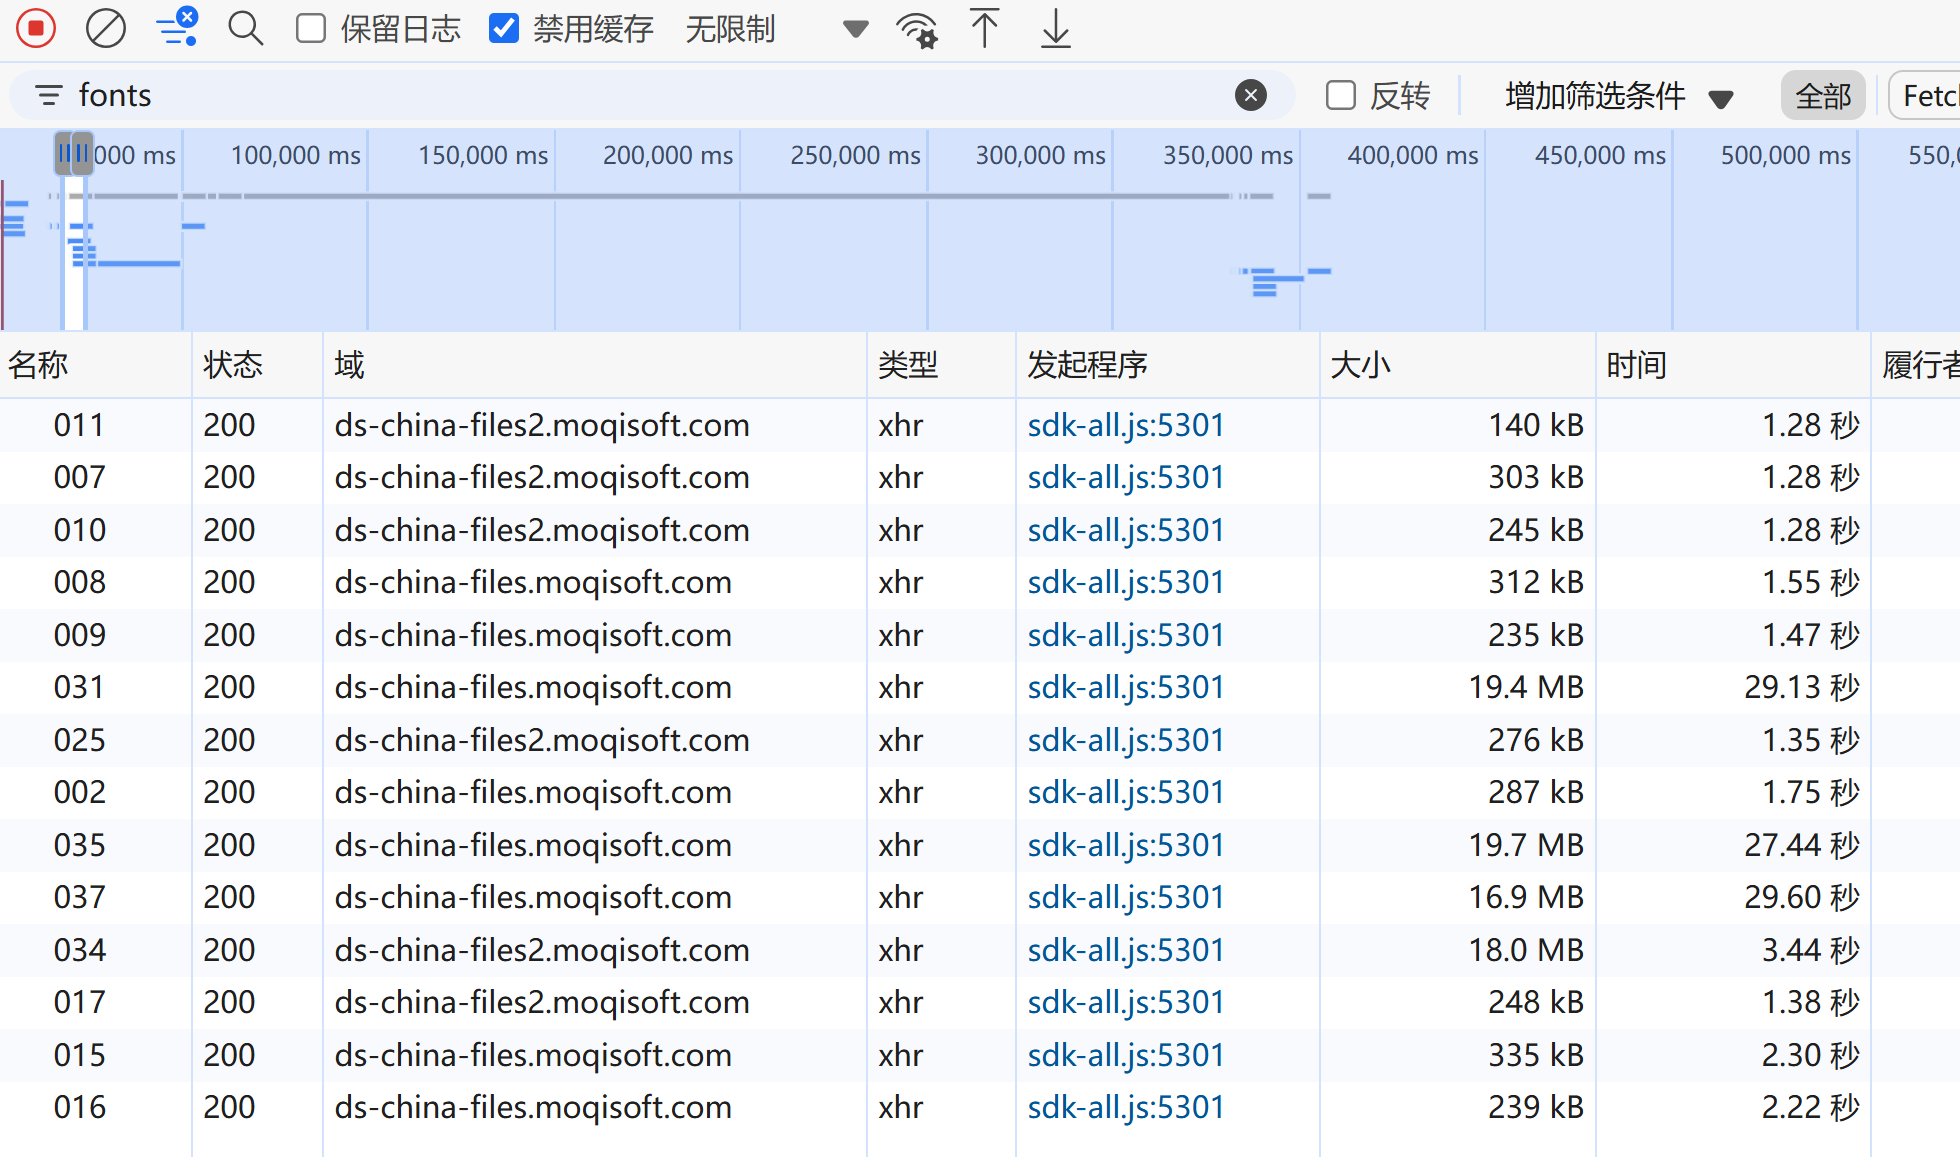
Task: Open network conditions wifi settings icon
Action: (x=916, y=30)
